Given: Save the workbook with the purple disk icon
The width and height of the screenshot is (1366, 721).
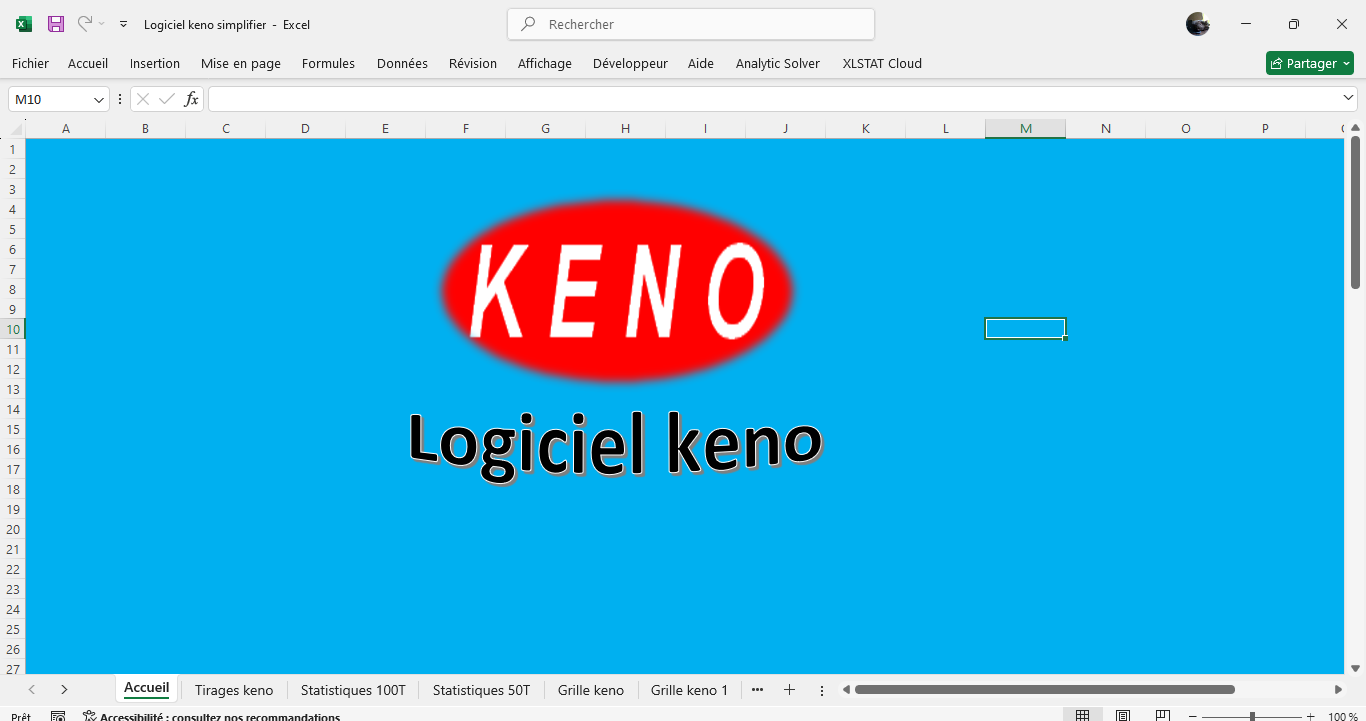Looking at the screenshot, I should [x=56, y=24].
